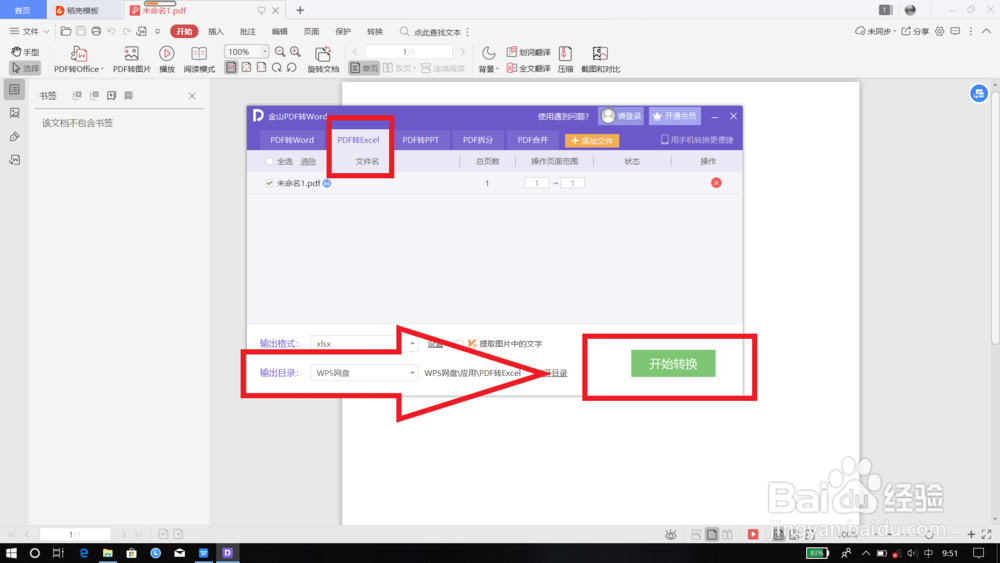The image size is (1000, 563).
Task: Click the 划词翻译 translate tool
Action: pos(528,52)
